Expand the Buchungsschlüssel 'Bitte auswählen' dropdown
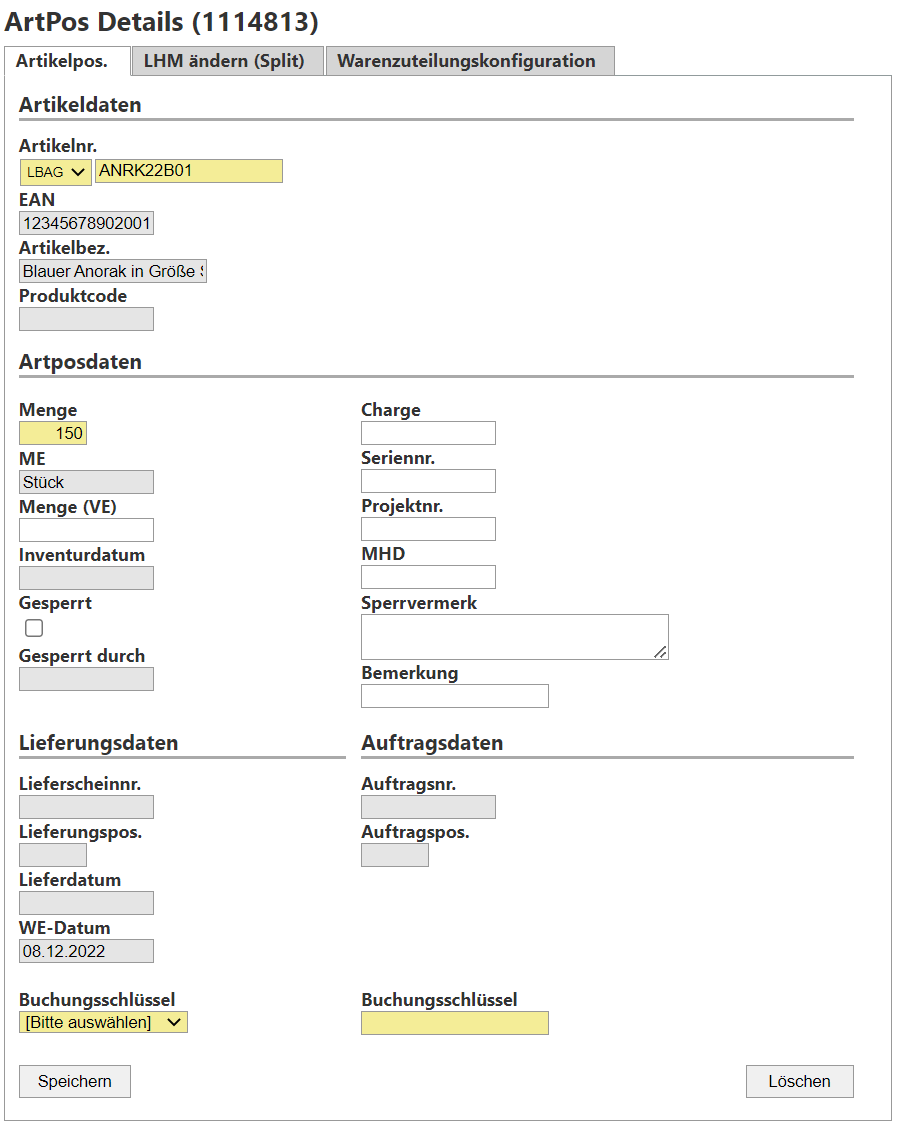Image resolution: width=898 pixels, height=1126 pixels. click(x=103, y=1022)
